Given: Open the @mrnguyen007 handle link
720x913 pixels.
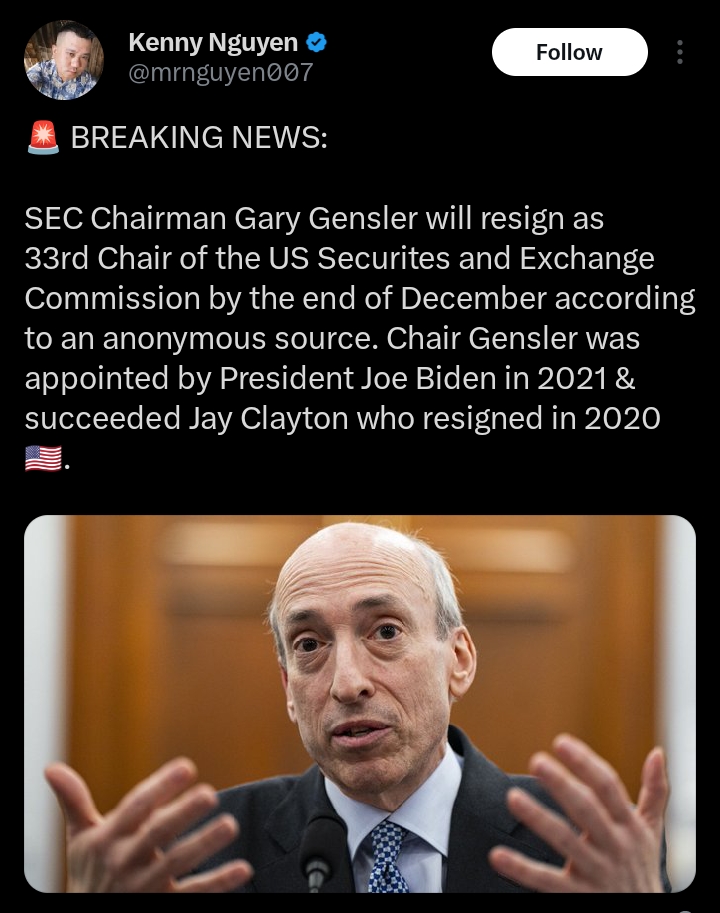Looking at the screenshot, I should (x=221, y=73).
